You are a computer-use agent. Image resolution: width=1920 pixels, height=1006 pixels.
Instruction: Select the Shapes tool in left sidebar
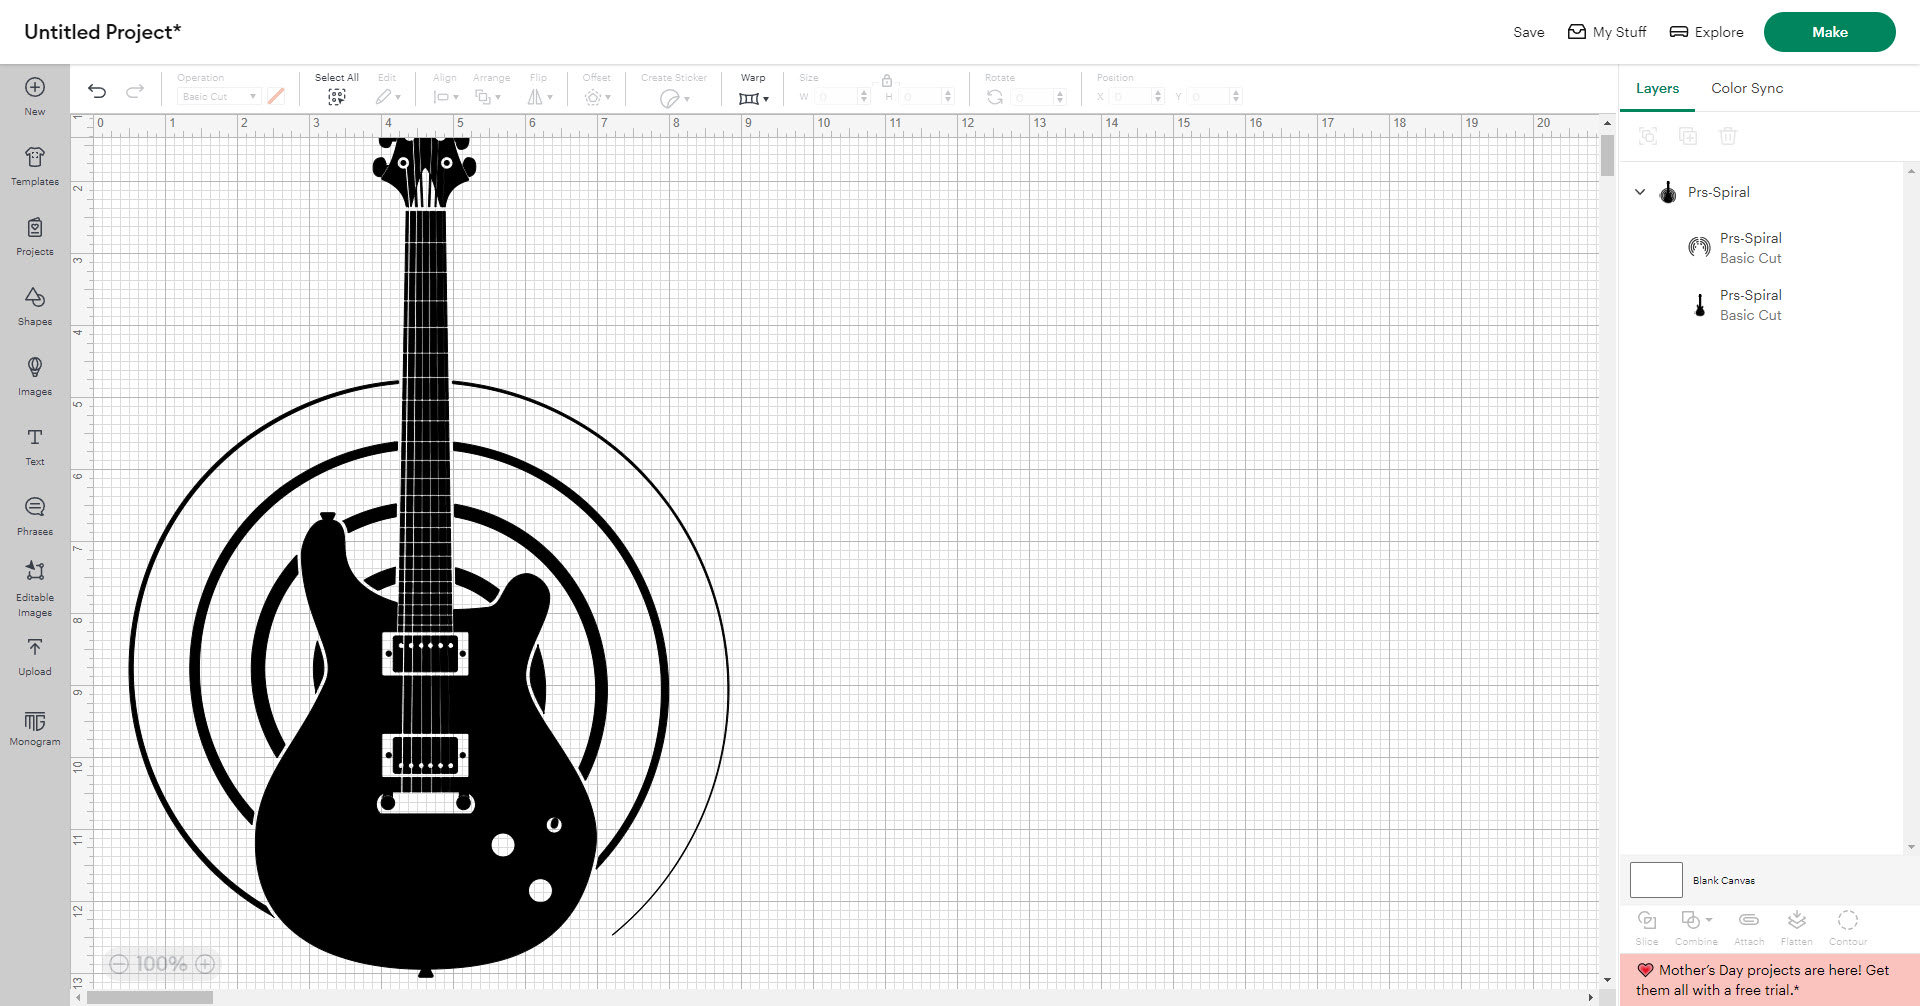[34, 305]
